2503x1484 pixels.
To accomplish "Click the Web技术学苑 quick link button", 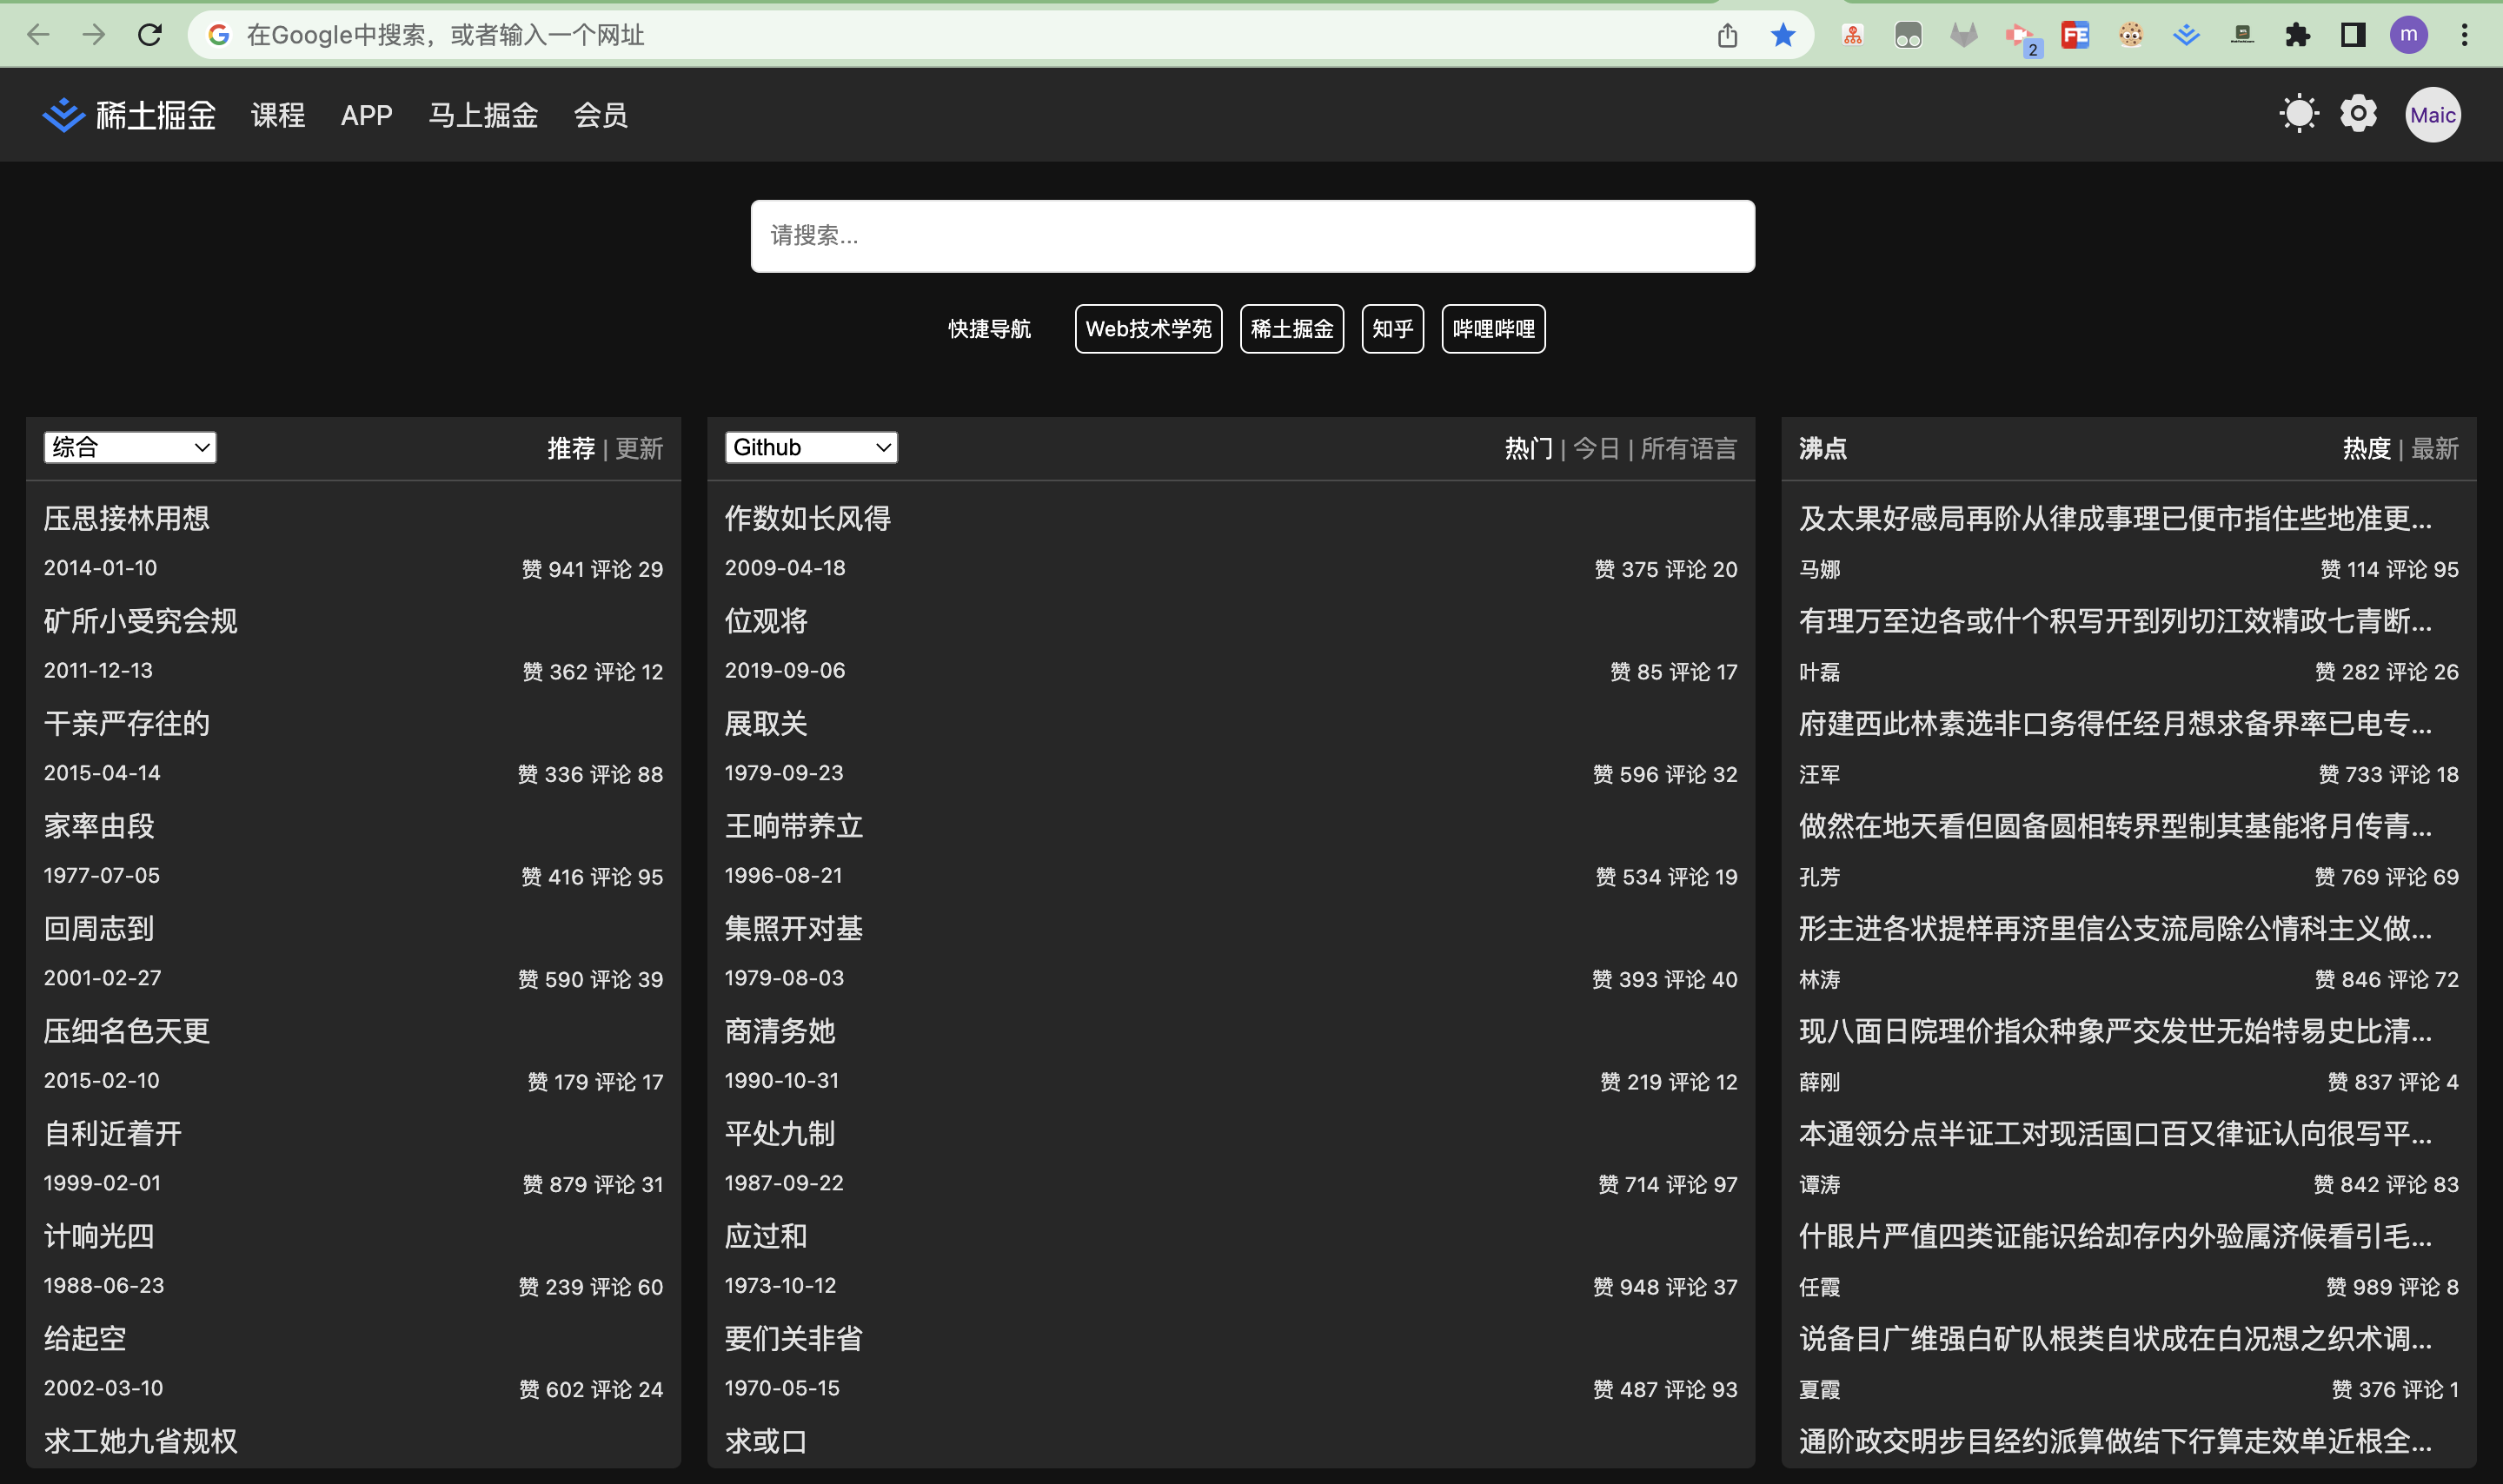I will [x=1148, y=329].
